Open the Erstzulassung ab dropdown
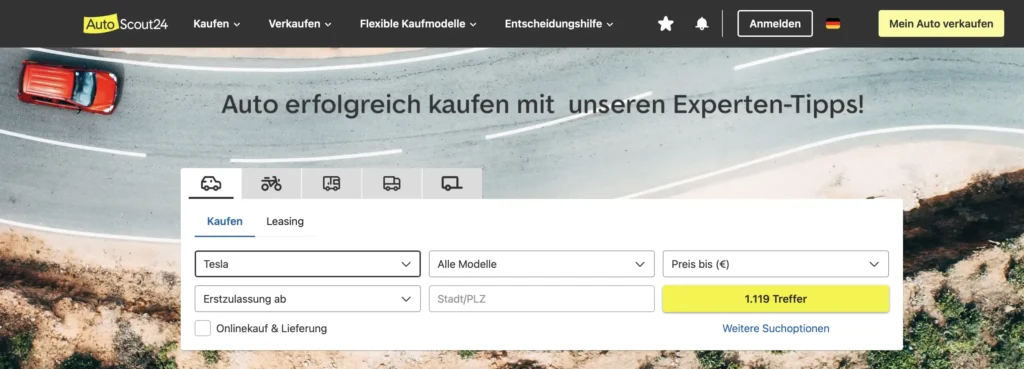1024x369 pixels. click(308, 299)
